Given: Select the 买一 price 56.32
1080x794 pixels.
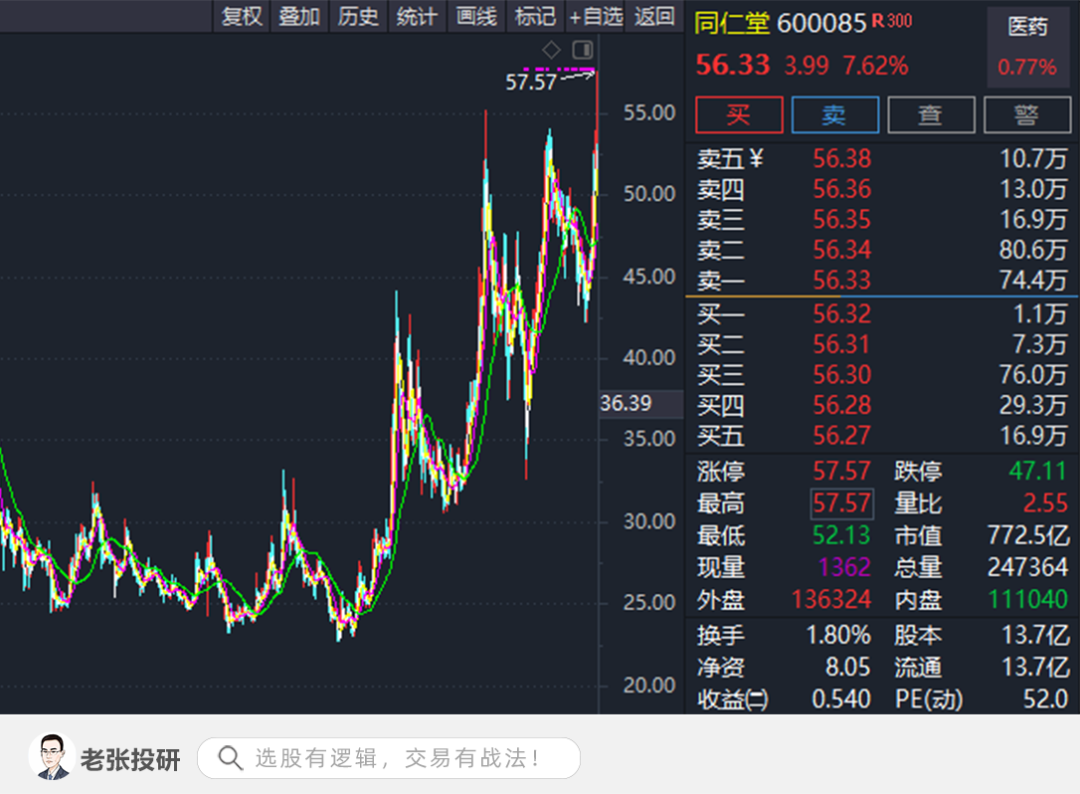Looking at the screenshot, I should (842, 314).
